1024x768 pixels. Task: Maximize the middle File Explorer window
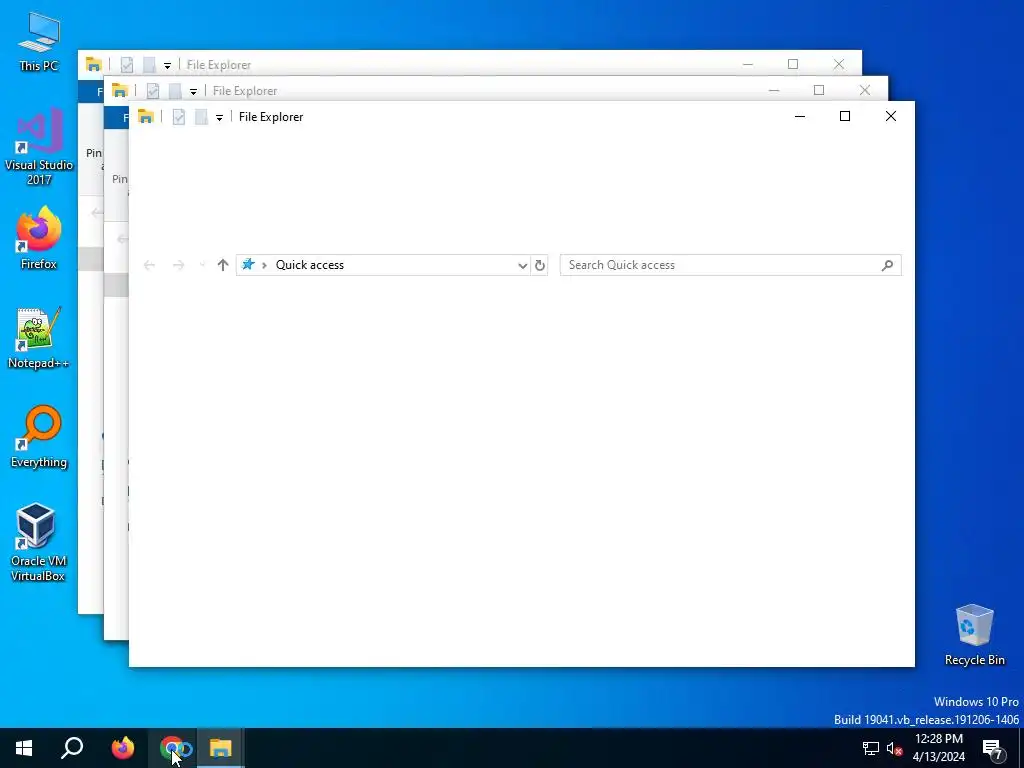(819, 90)
